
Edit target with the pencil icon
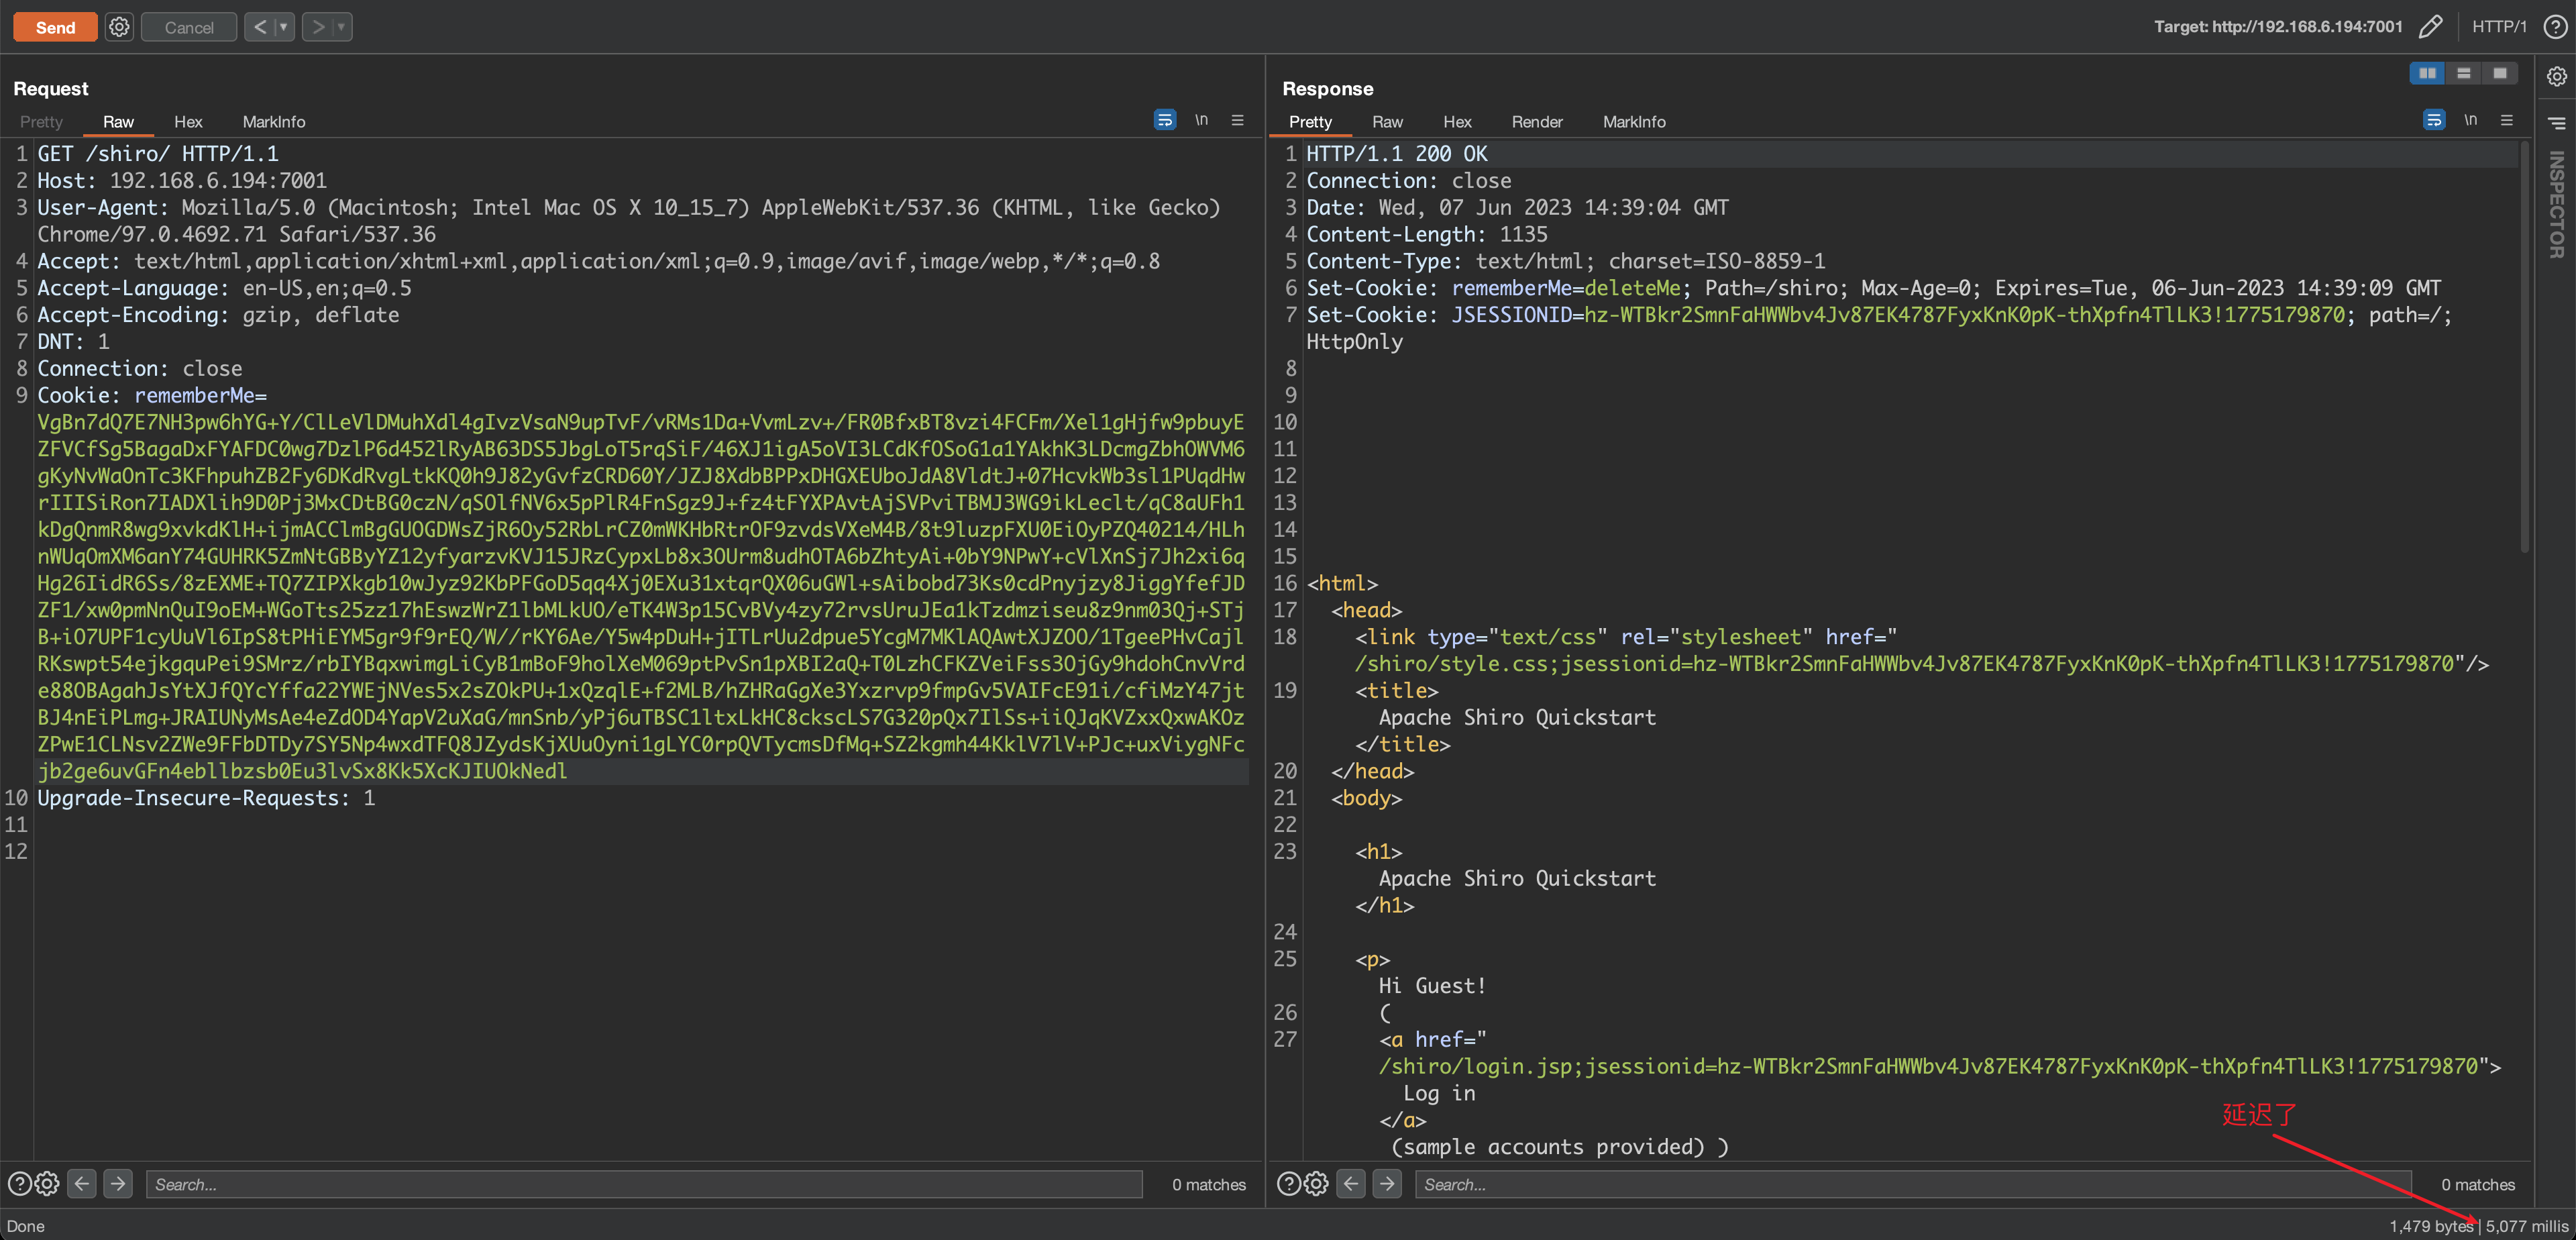[x=2430, y=27]
